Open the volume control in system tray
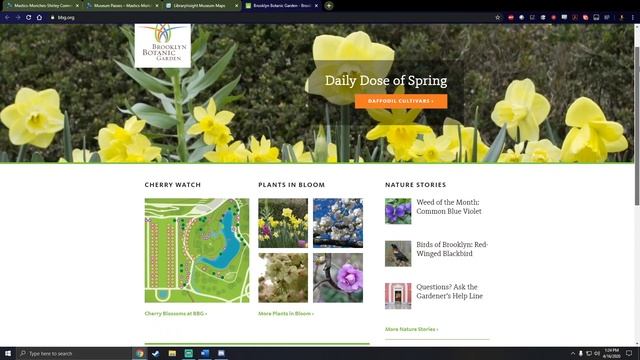 pyautogui.click(x=597, y=353)
